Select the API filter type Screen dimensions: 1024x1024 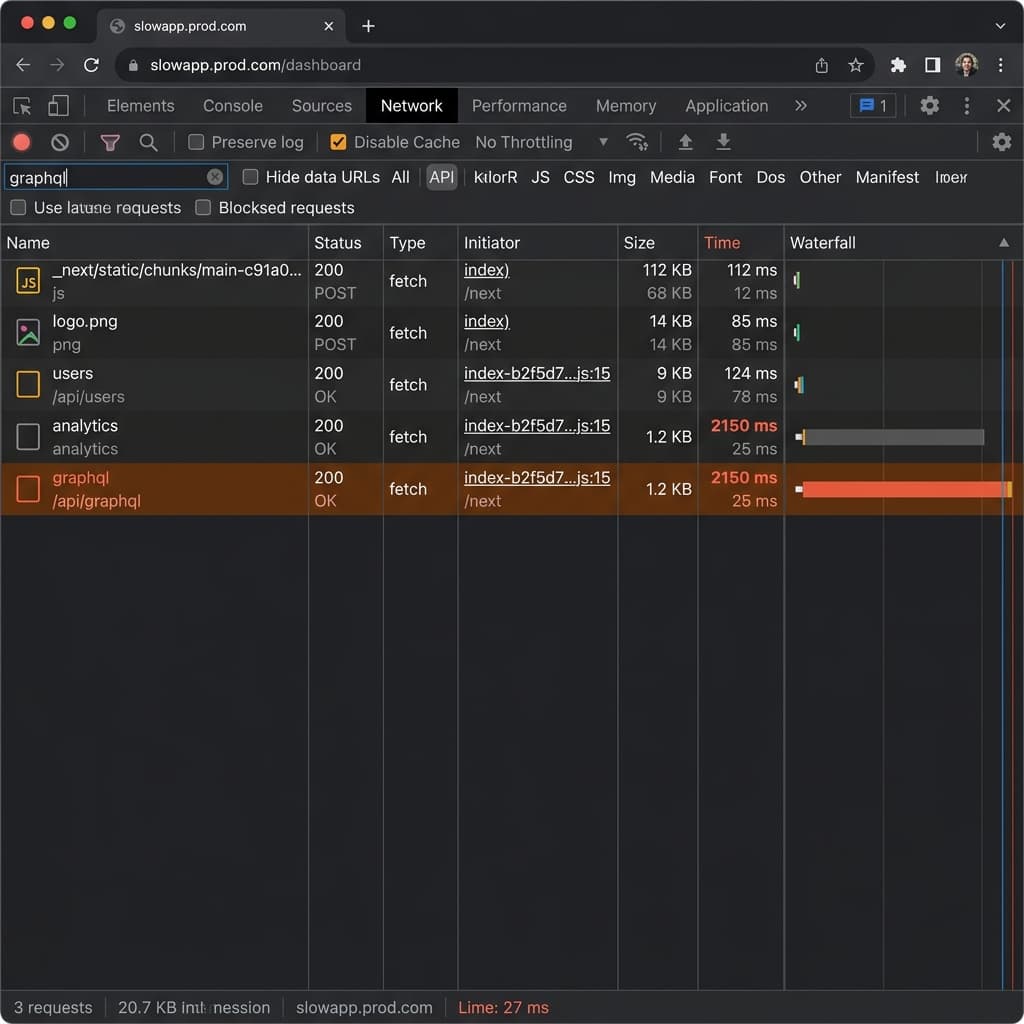point(441,177)
